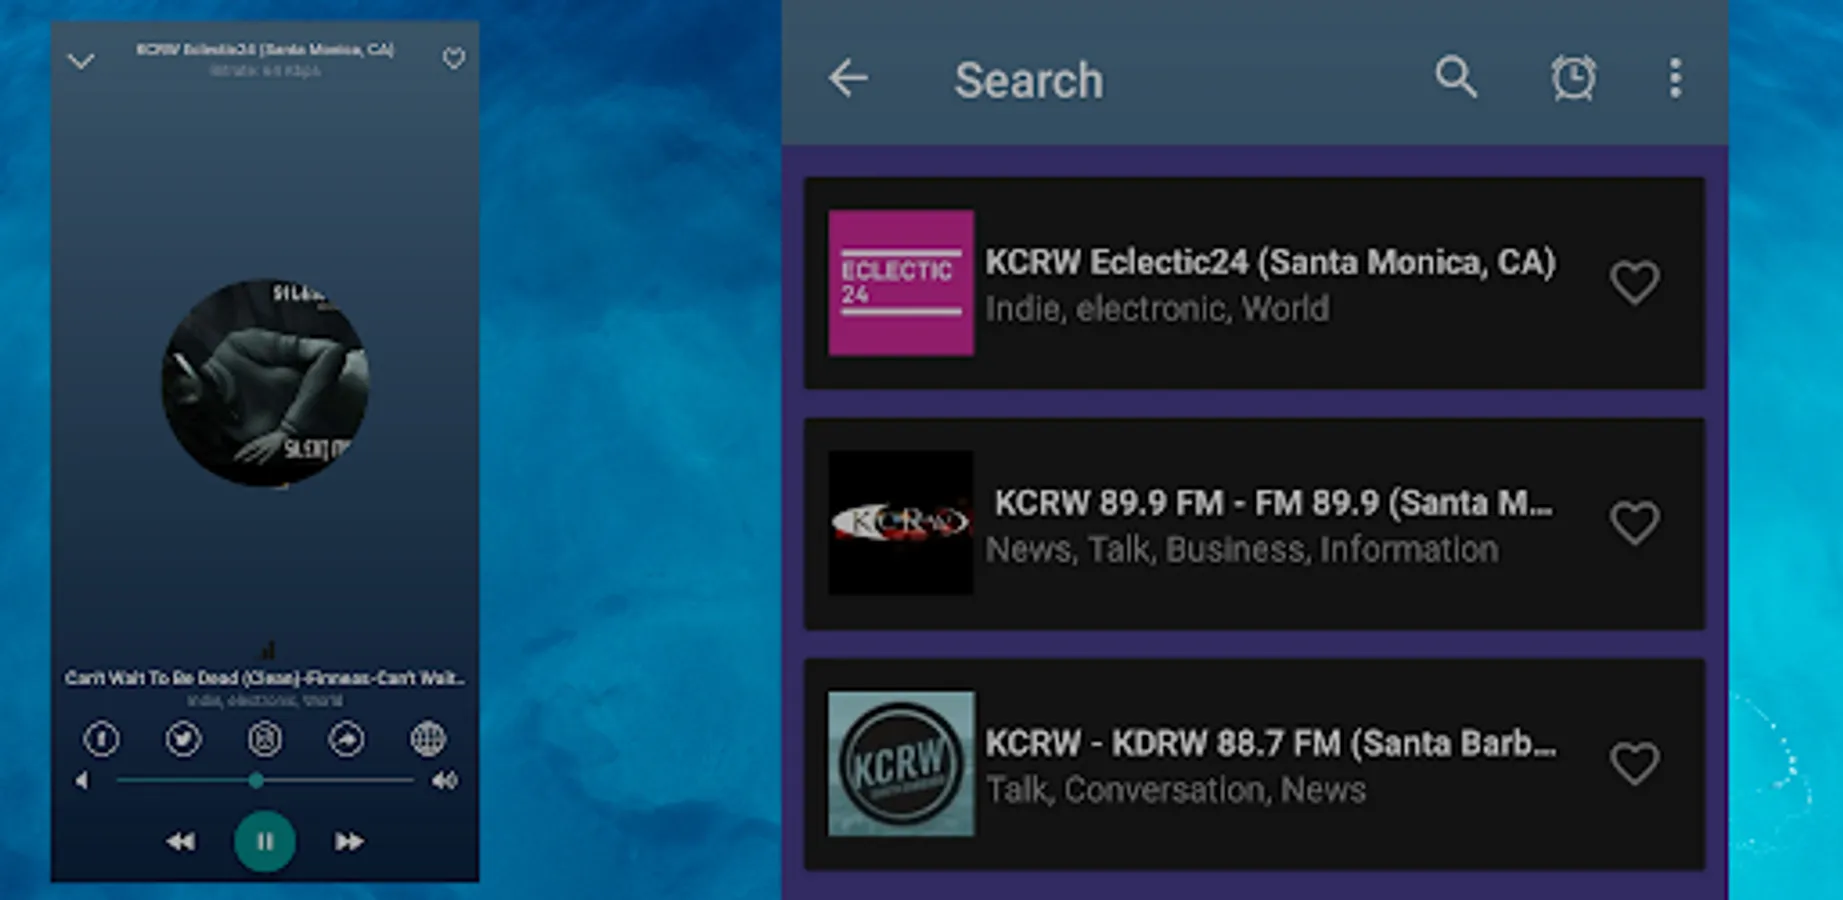Image resolution: width=1843 pixels, height=900 pixels.
Task: Tap the share arrow icon in player
Action: click(346, 739)
